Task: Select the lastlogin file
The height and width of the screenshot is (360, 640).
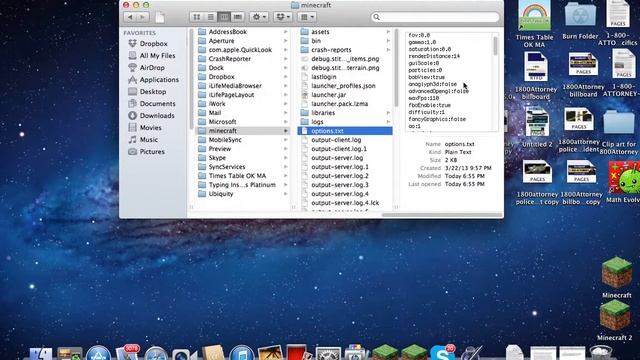Action: point(345,77)
